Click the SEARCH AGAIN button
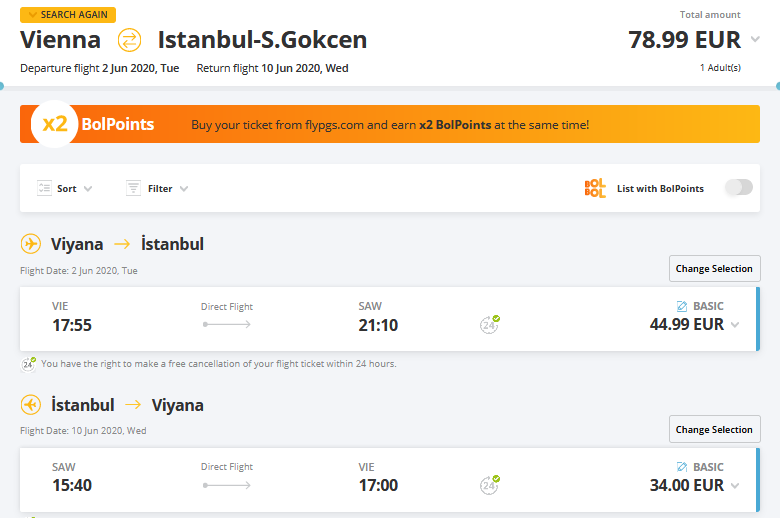Screen dimensions: 780x518 pos(68,15)
